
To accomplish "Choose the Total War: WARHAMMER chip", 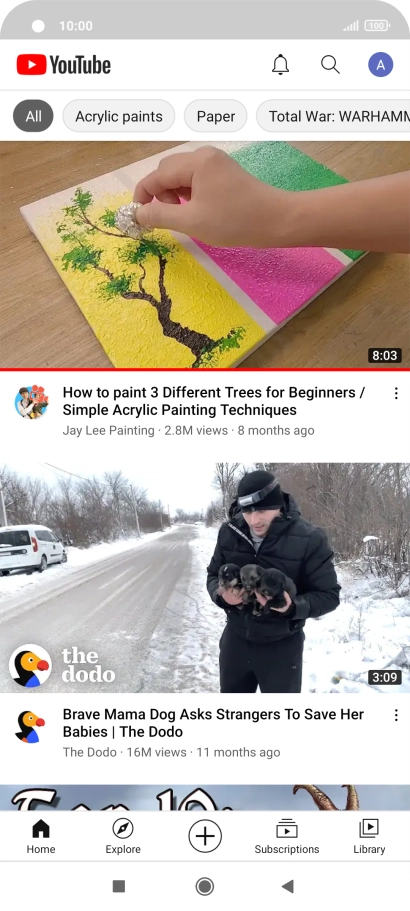I will 333,116.
